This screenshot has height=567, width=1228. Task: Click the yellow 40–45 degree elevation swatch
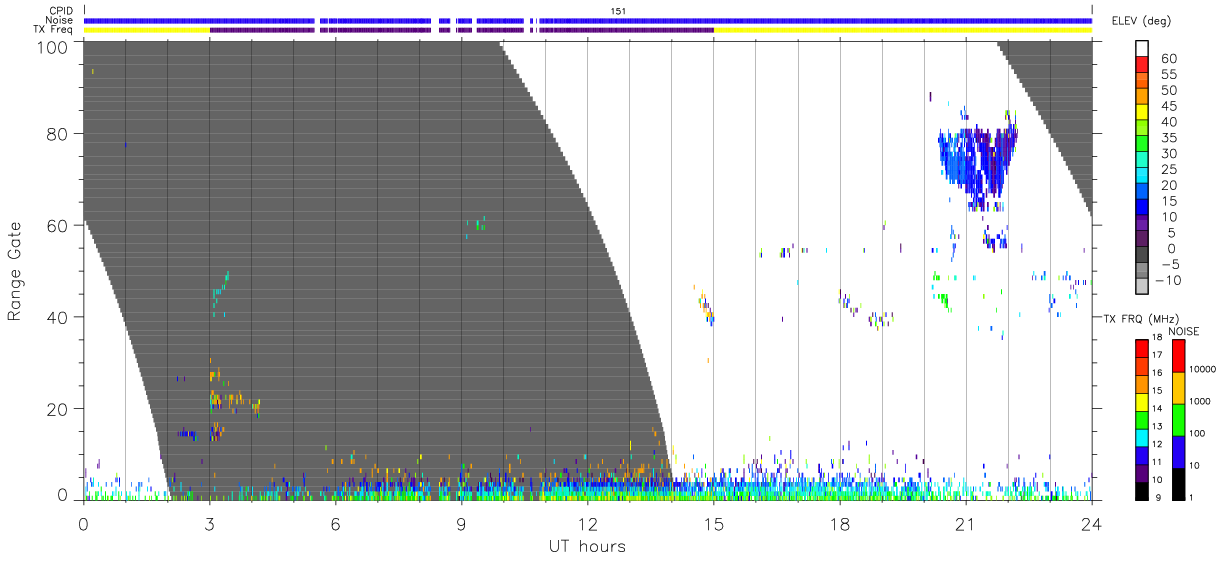(x=1143, y=113)
